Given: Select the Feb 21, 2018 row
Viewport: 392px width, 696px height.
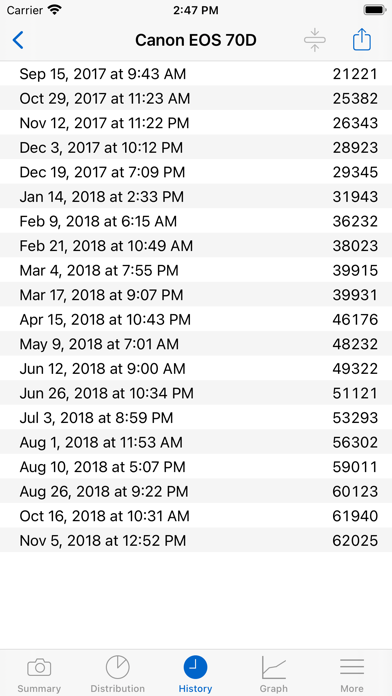Looking at the screenshot, I should 196,245.
